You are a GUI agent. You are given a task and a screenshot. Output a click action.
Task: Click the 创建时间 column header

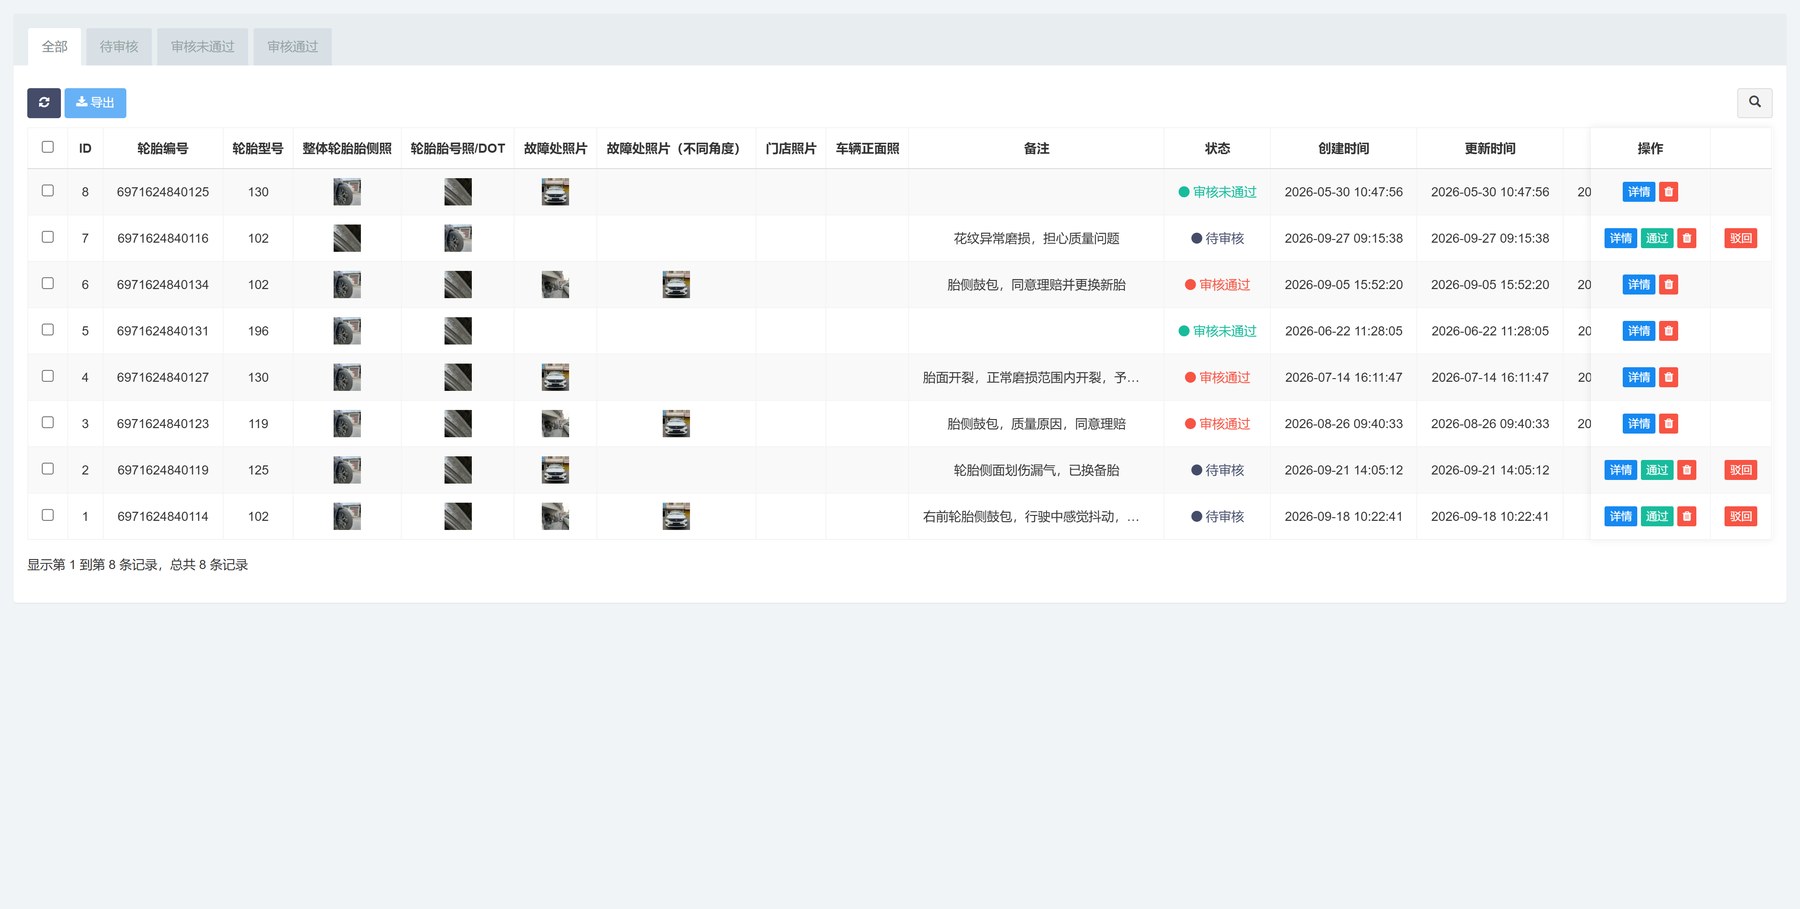(1343, 148)
